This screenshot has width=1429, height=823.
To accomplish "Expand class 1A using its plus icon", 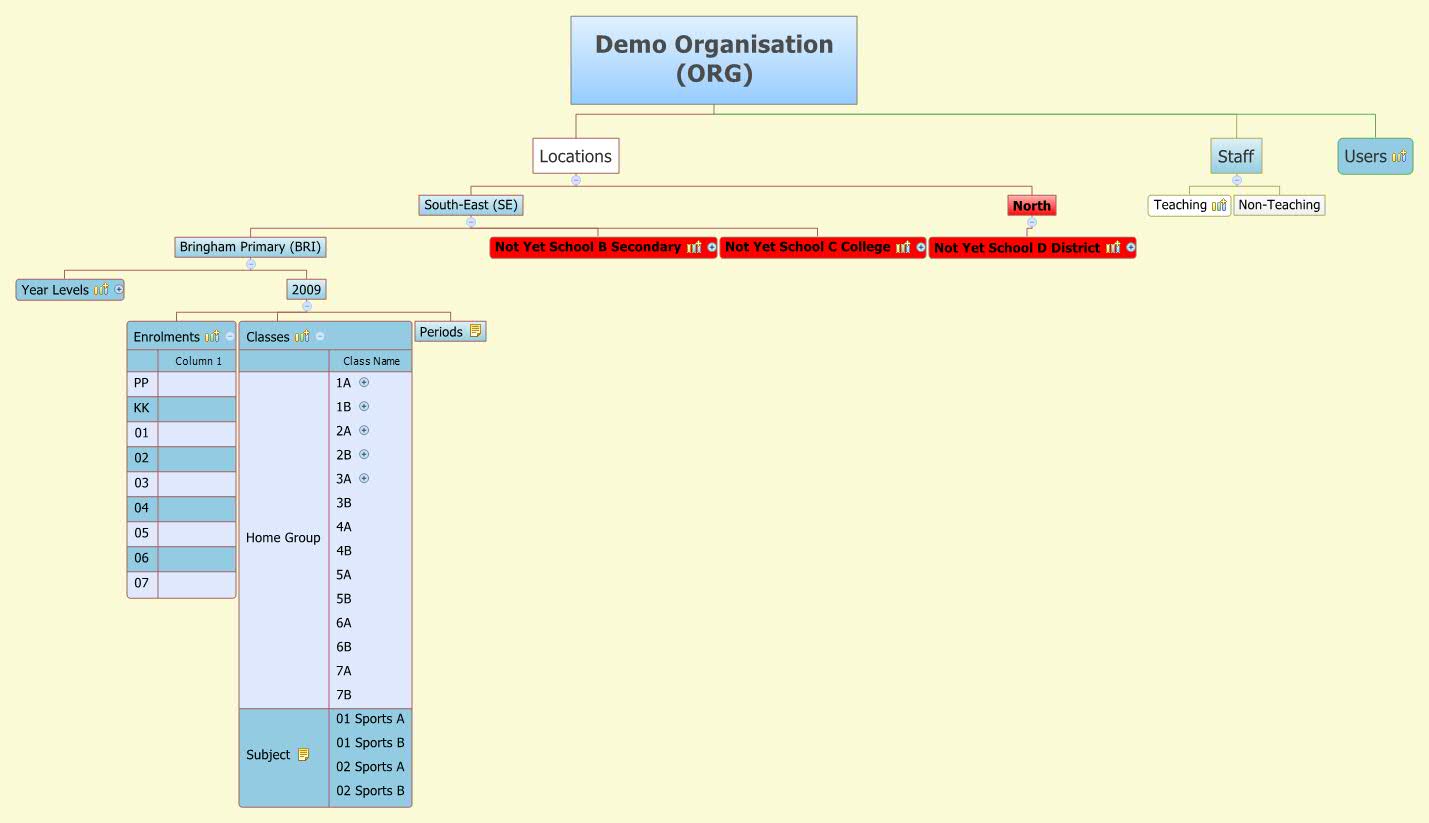I will 363,383.
